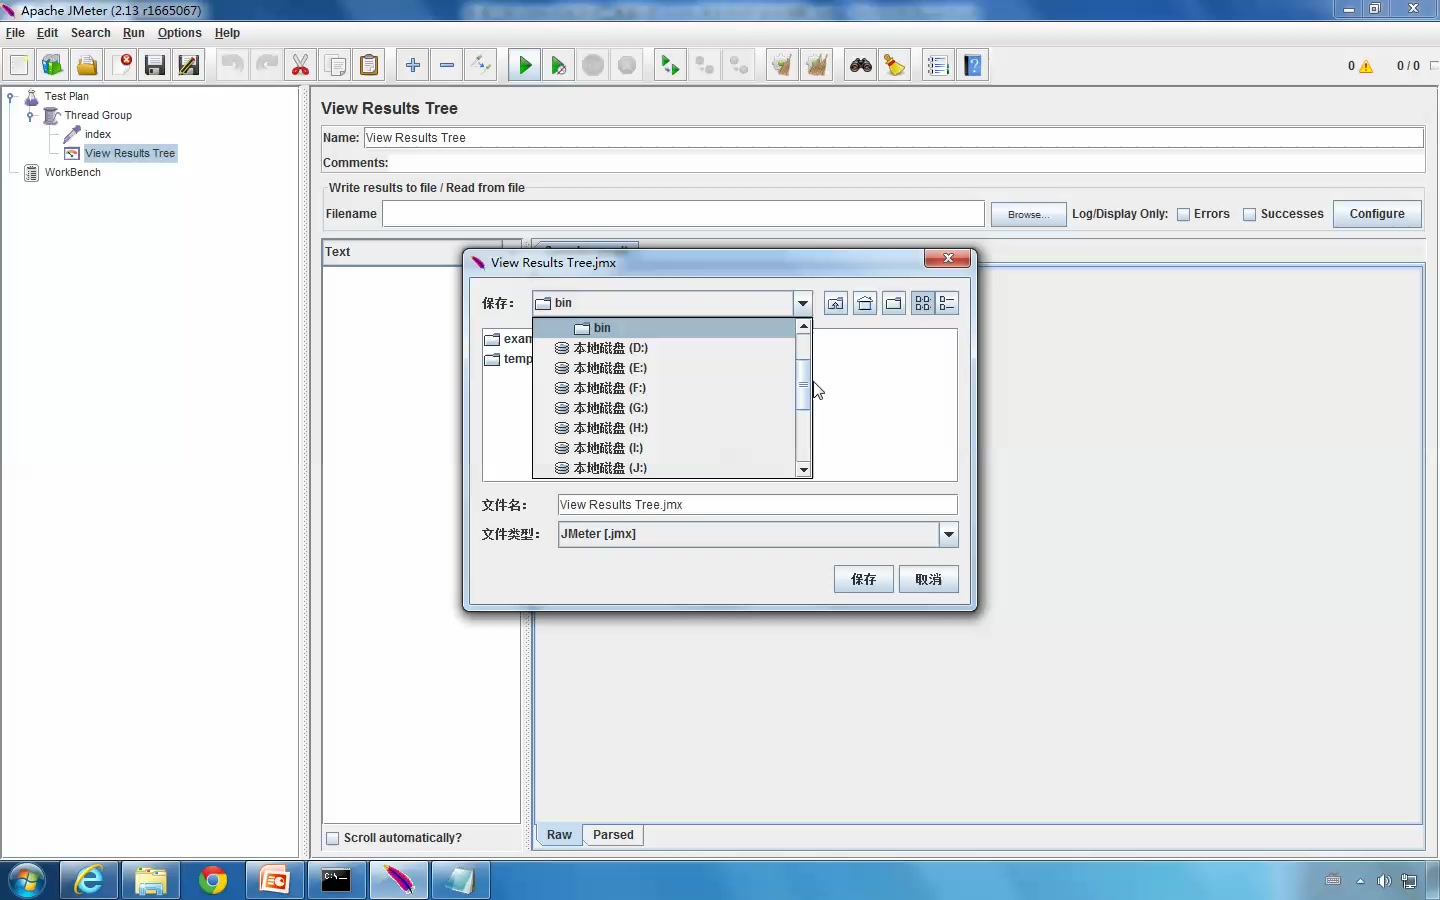
Task: Click the Open file folder icon
Action: pyautogui.click(x=87, y=66)
